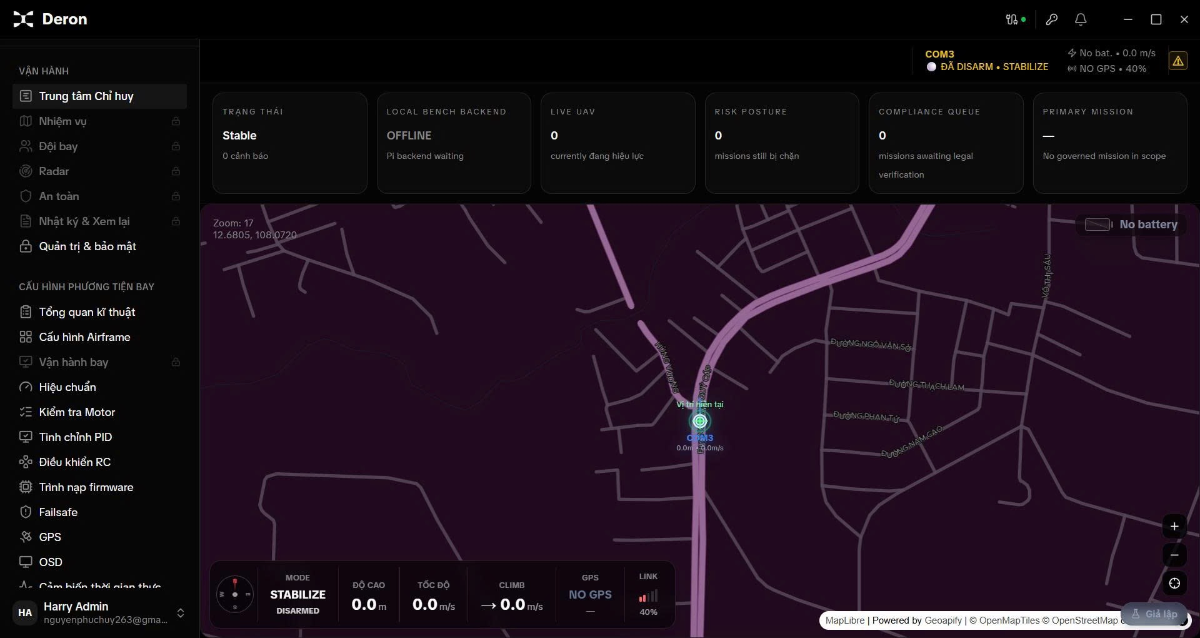Select Đội bay sidebar item

coord(100,146)
